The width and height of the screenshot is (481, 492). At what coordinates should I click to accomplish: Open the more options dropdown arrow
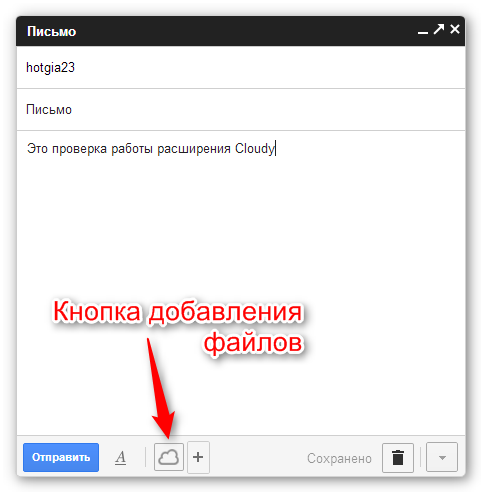pos(442,457)
